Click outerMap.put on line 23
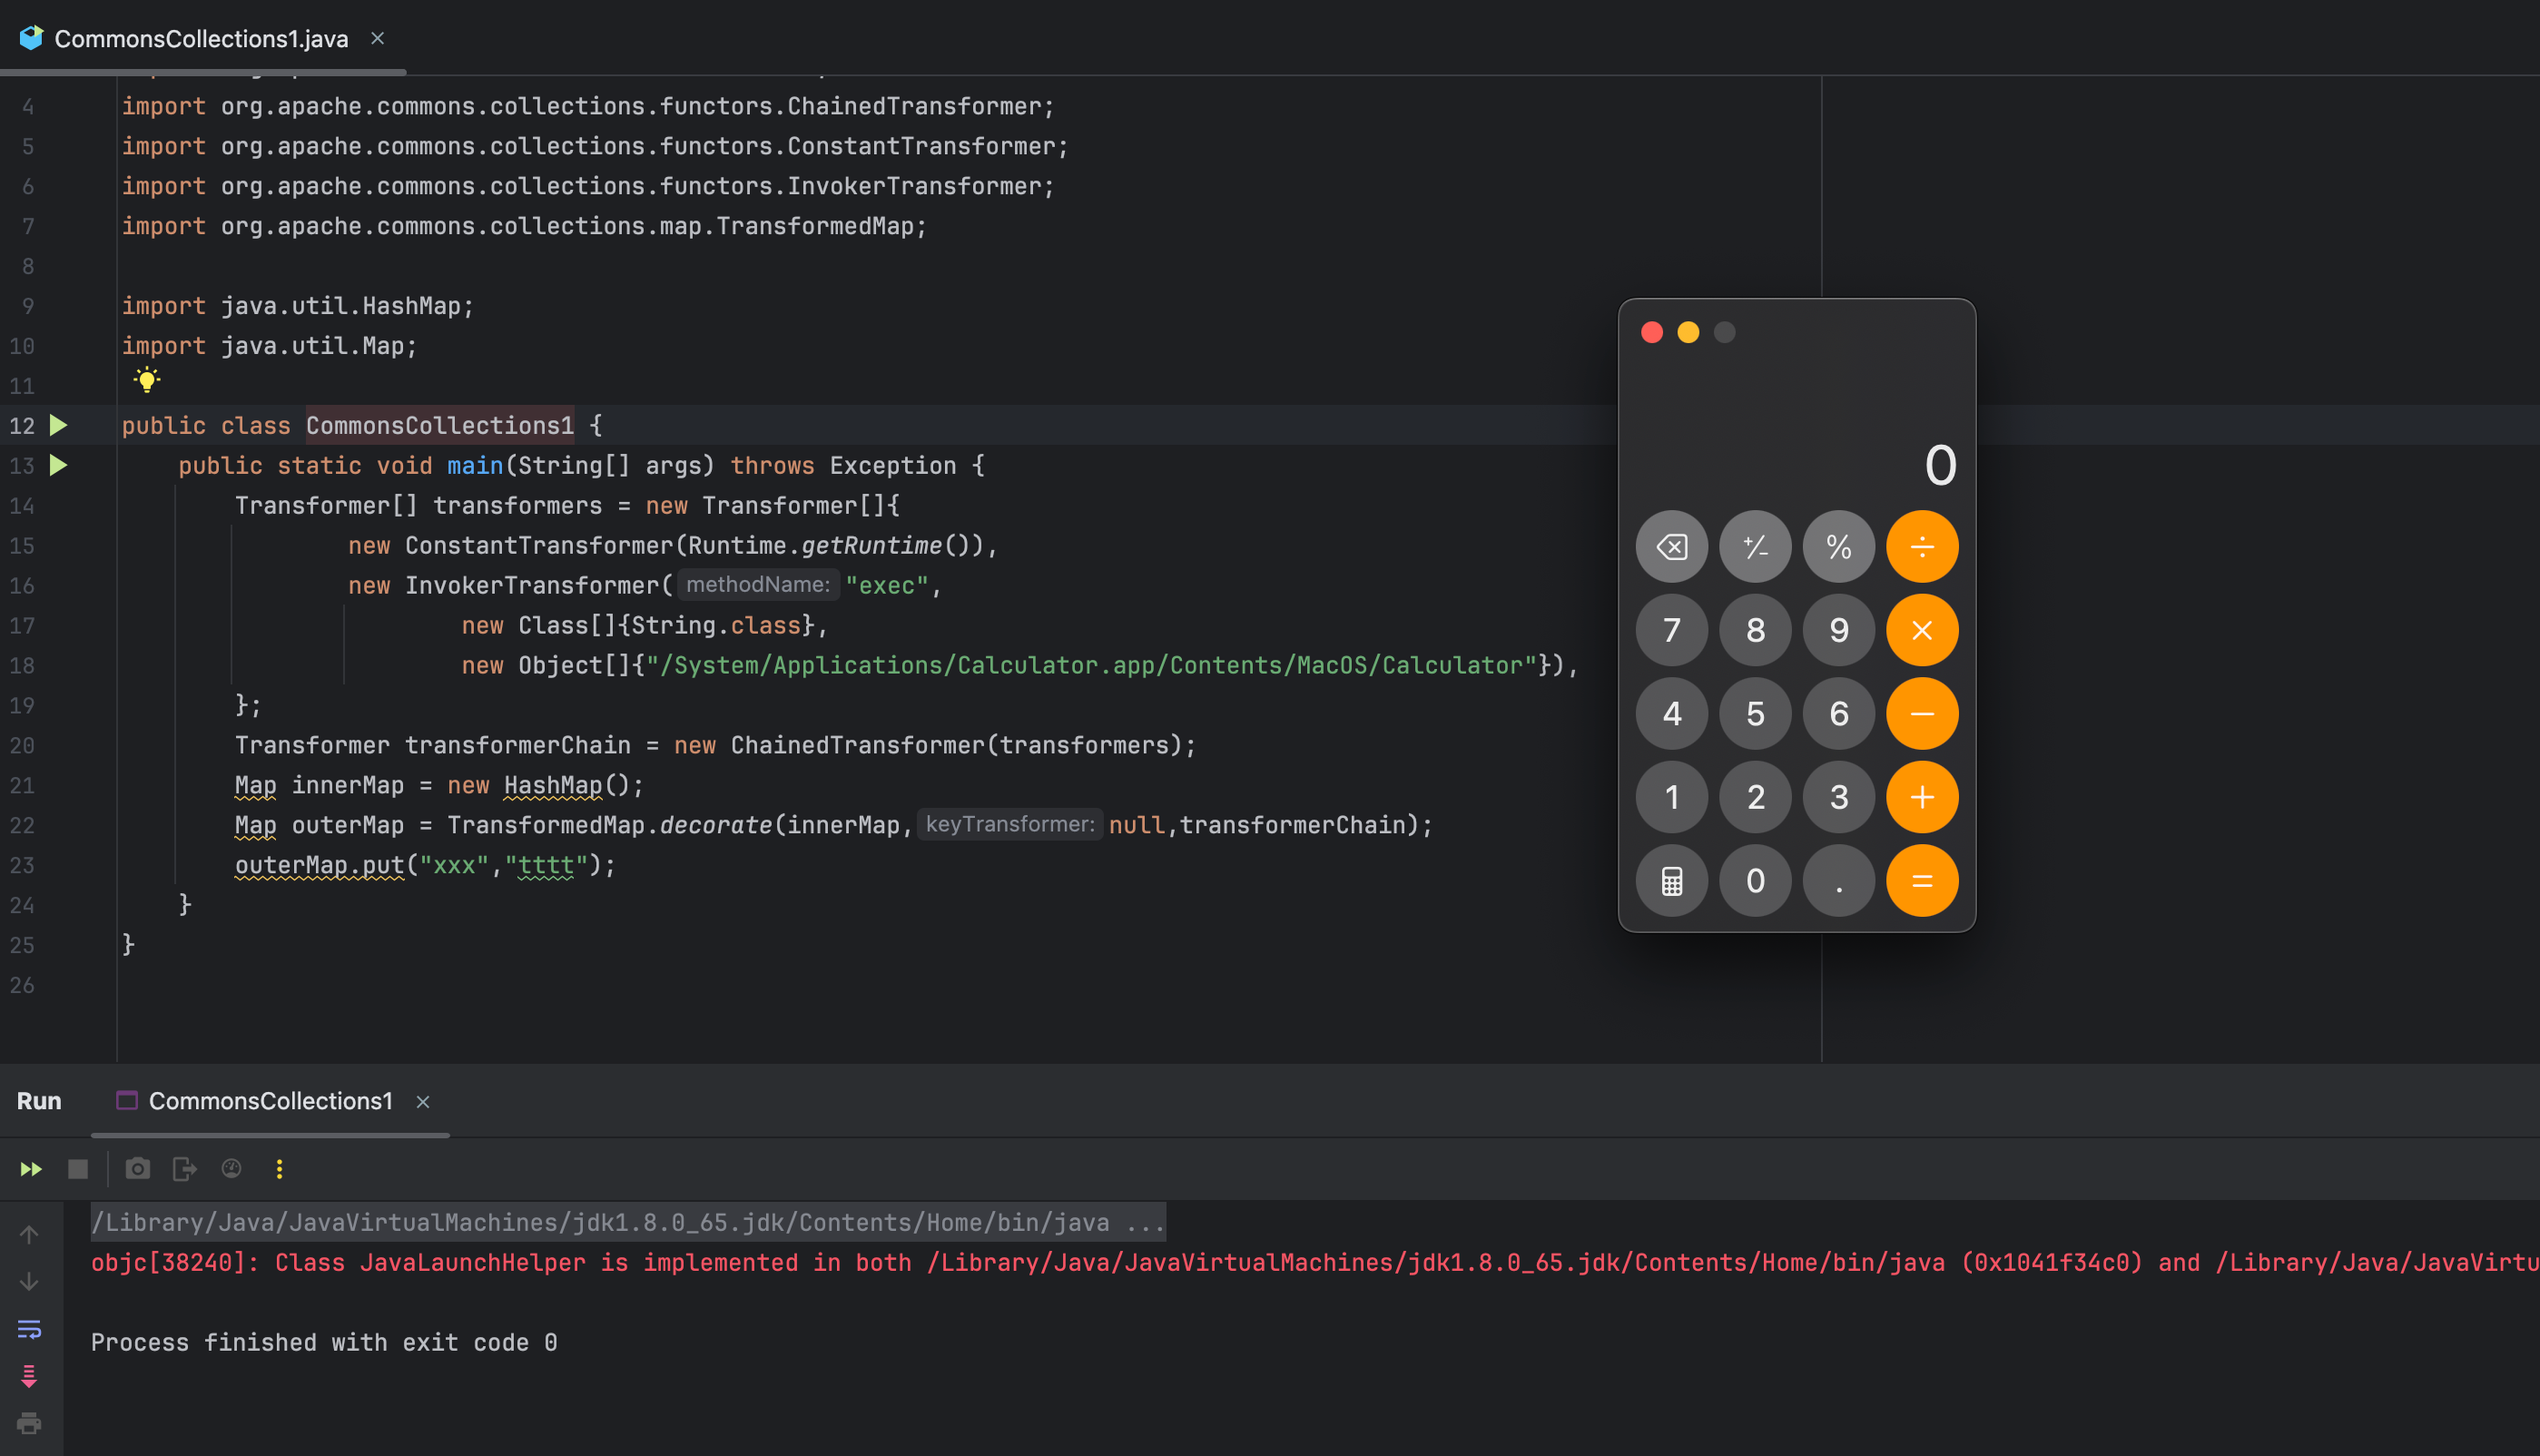Viewport: 2540px width, 1456px height. coord(319,865)
